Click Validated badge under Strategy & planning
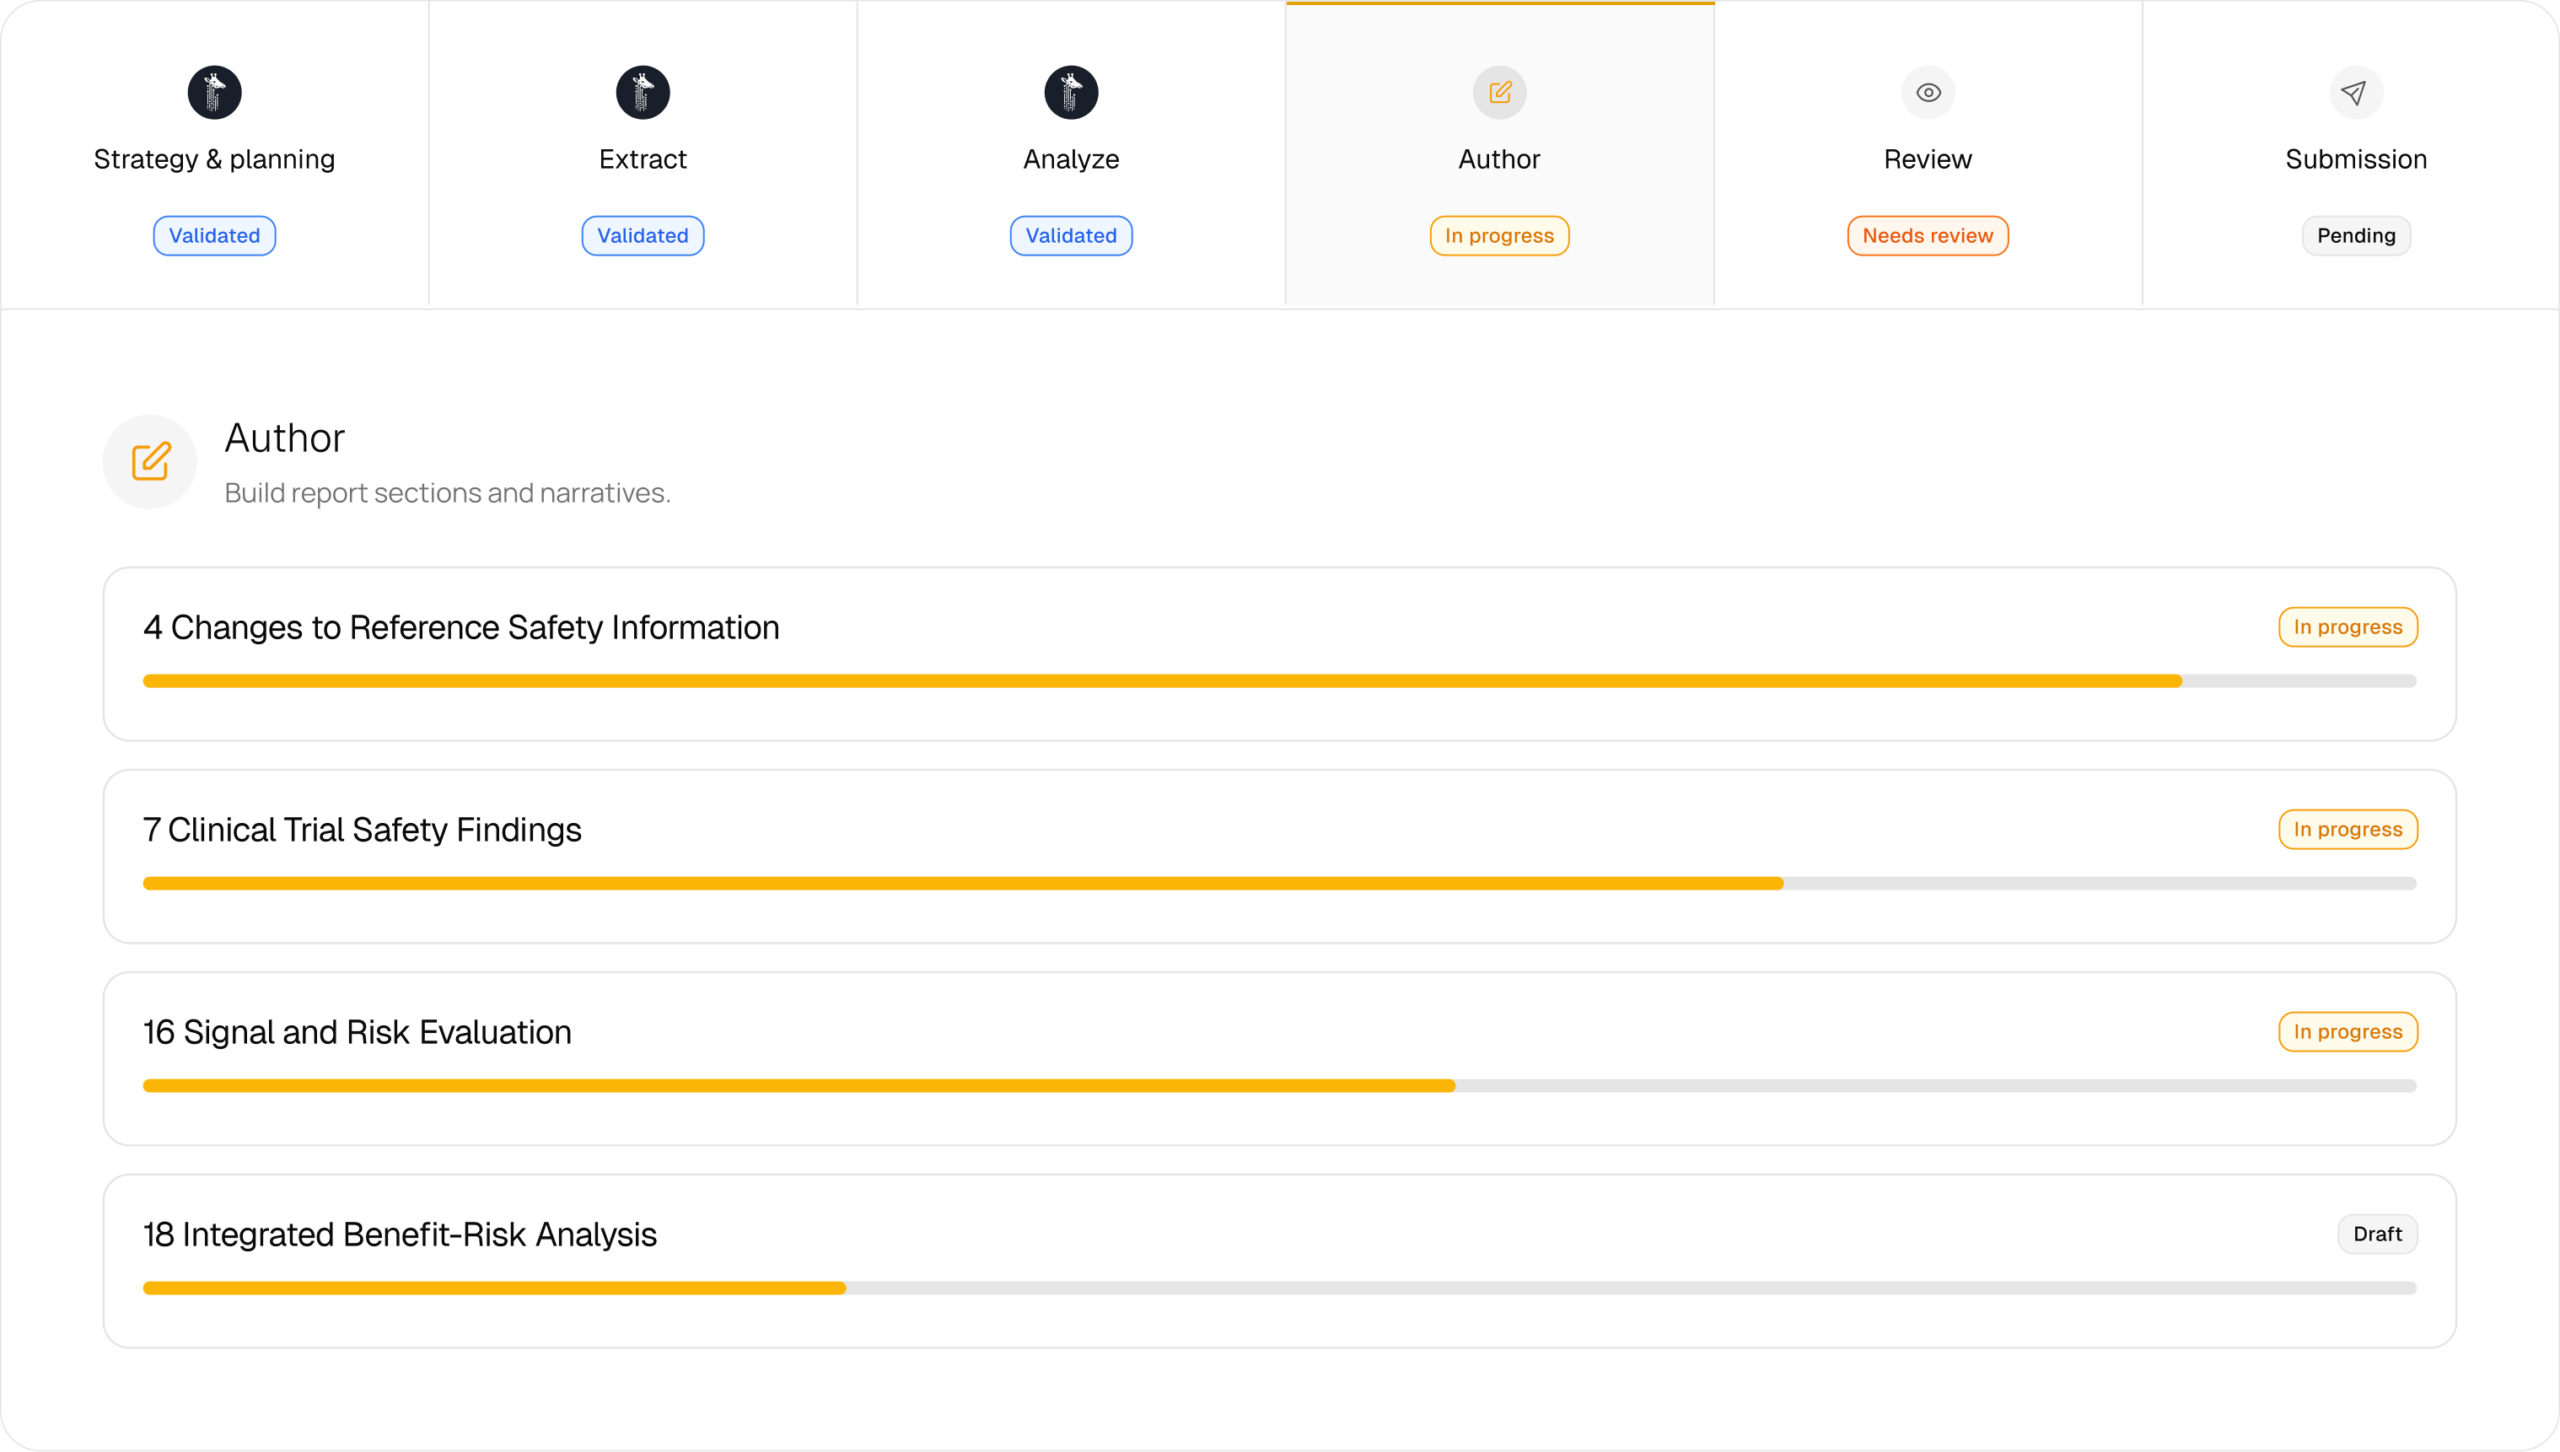The height and width of the screenshot is (1452, 2560). 214,236
